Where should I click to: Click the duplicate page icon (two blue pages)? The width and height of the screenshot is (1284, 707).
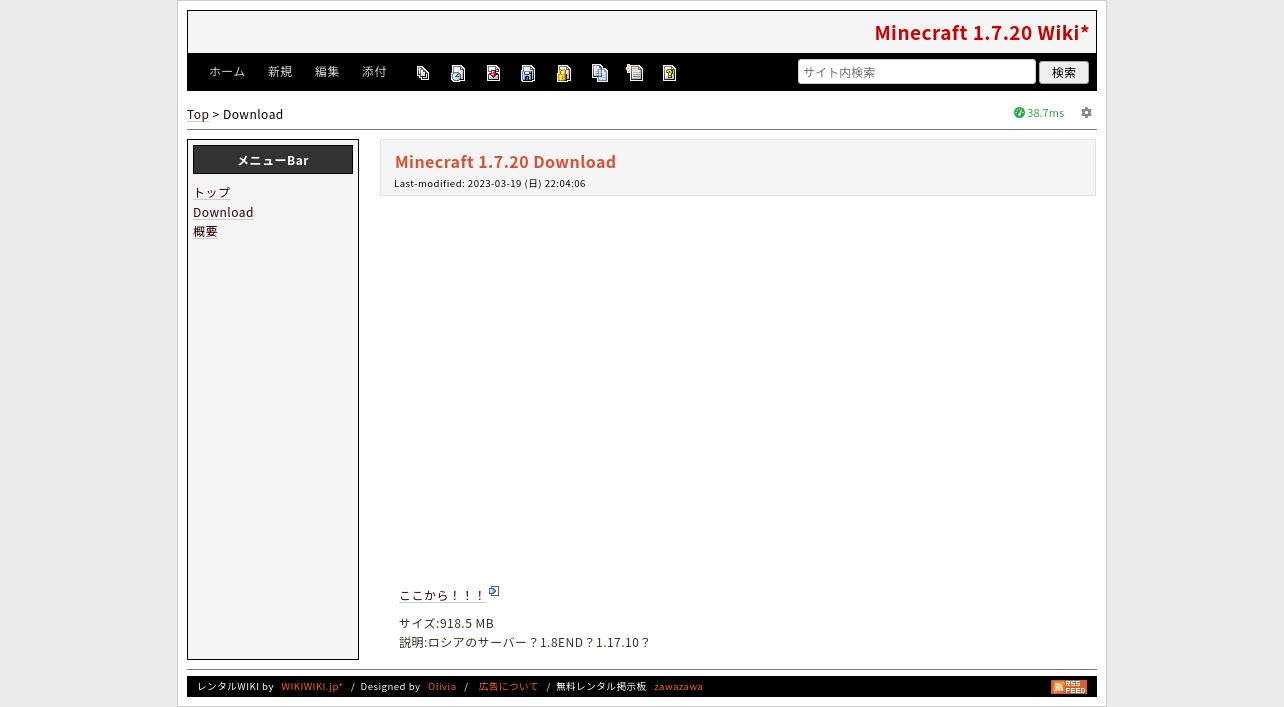[600, 72]
